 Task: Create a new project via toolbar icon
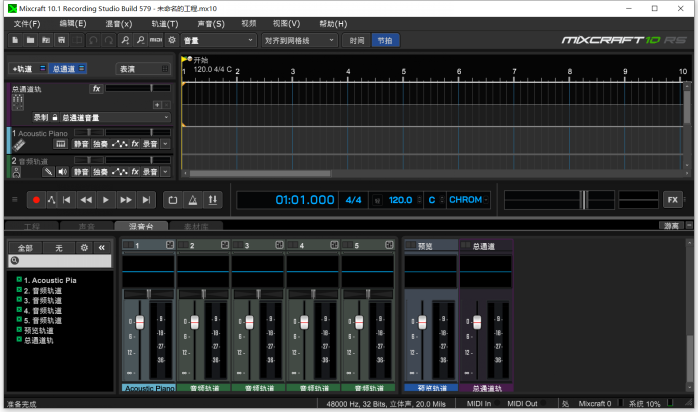[15, 40]
